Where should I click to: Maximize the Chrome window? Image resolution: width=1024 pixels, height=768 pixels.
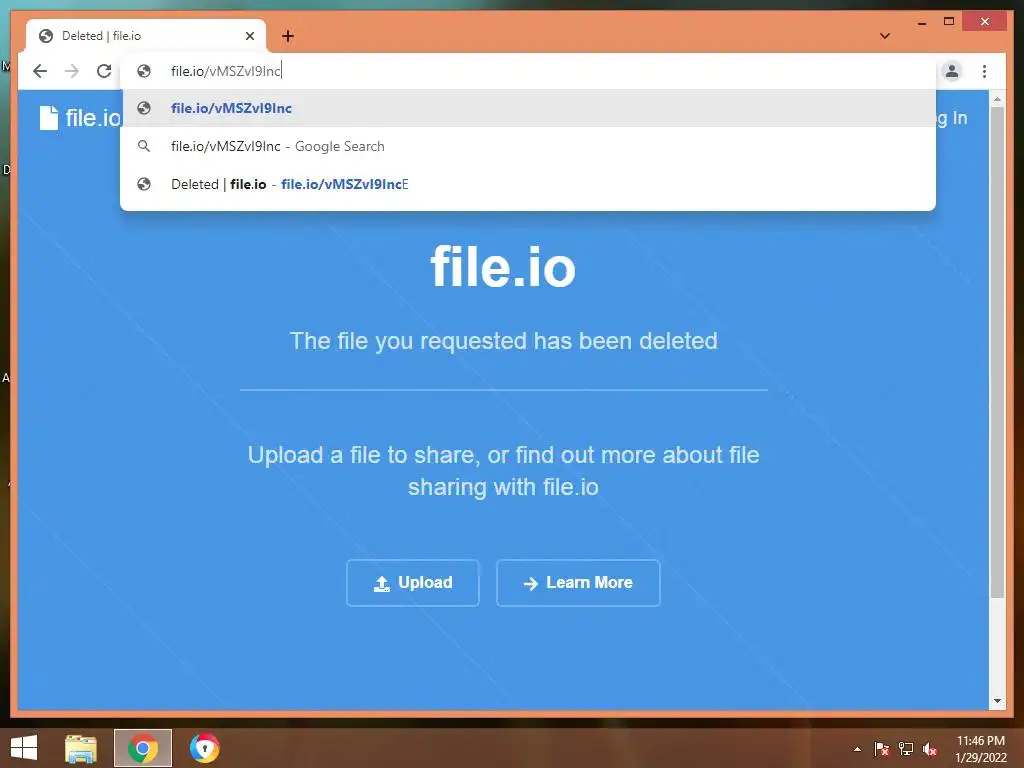tap(949, 22)
